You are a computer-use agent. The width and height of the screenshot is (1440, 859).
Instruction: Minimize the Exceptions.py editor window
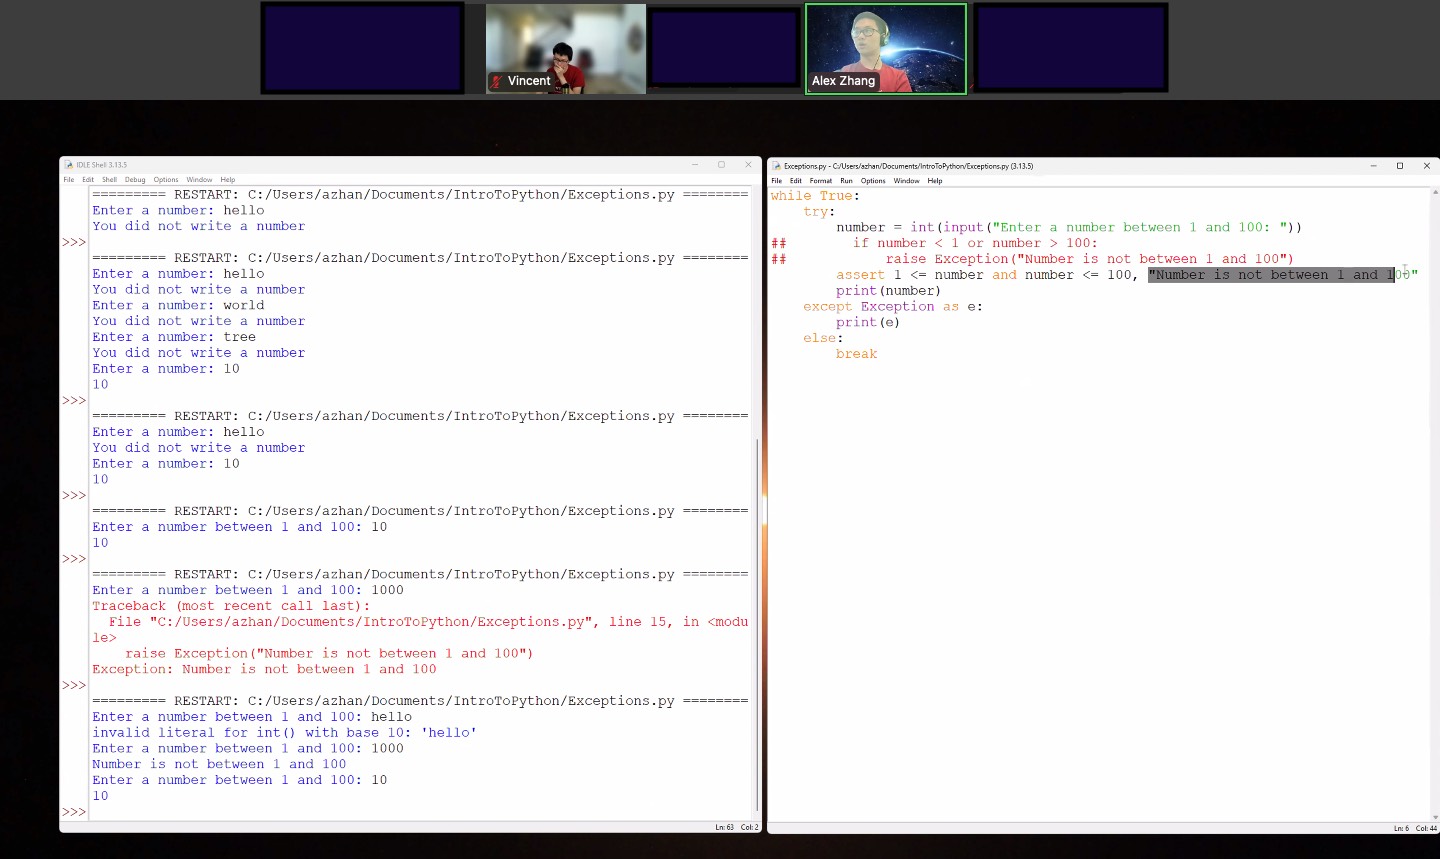[x=1373, y=166]
